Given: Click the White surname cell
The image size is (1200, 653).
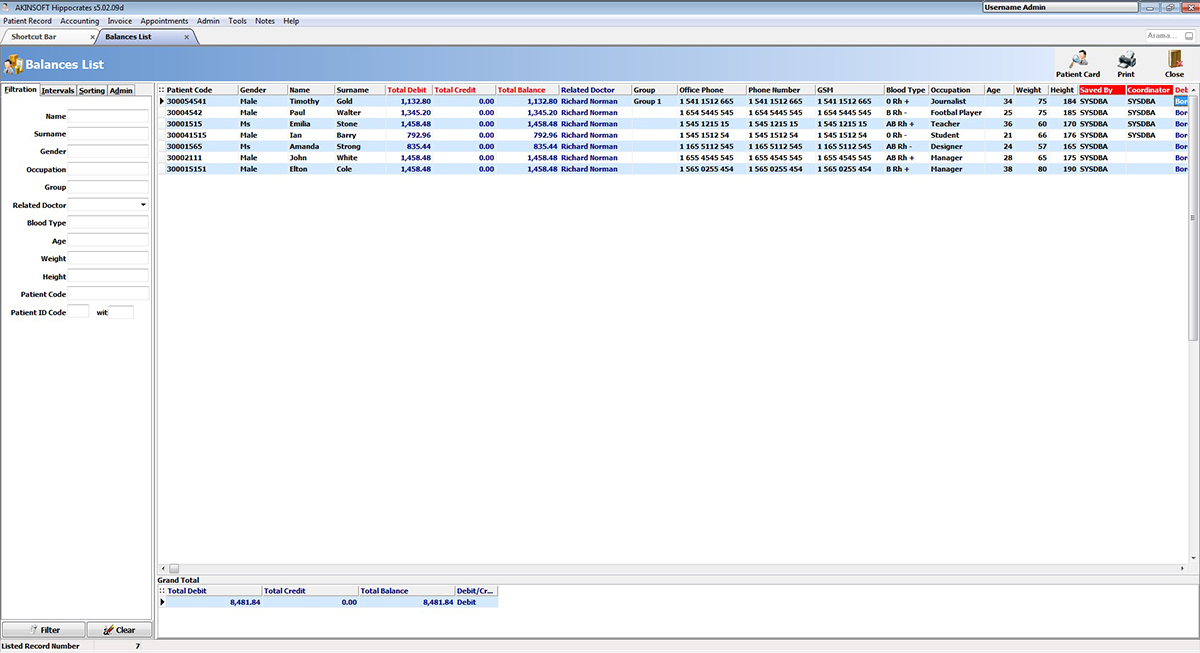Looking at the screenshot, I should 360,158.
